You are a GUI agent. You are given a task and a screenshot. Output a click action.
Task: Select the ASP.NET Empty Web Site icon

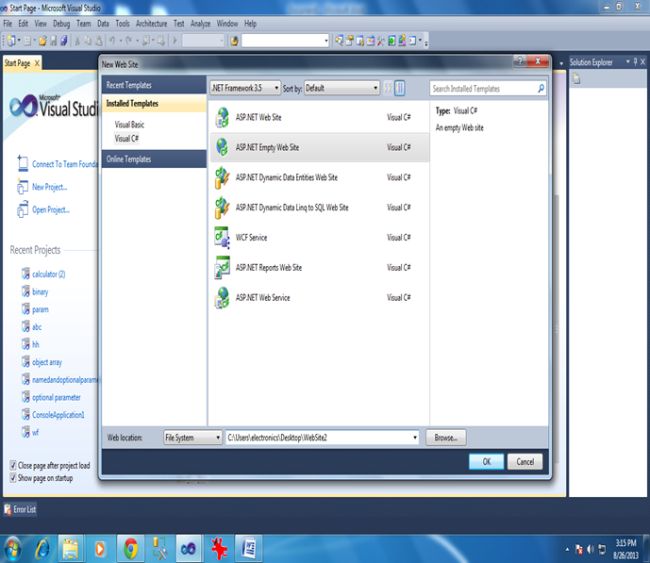(x=222, y=147)
